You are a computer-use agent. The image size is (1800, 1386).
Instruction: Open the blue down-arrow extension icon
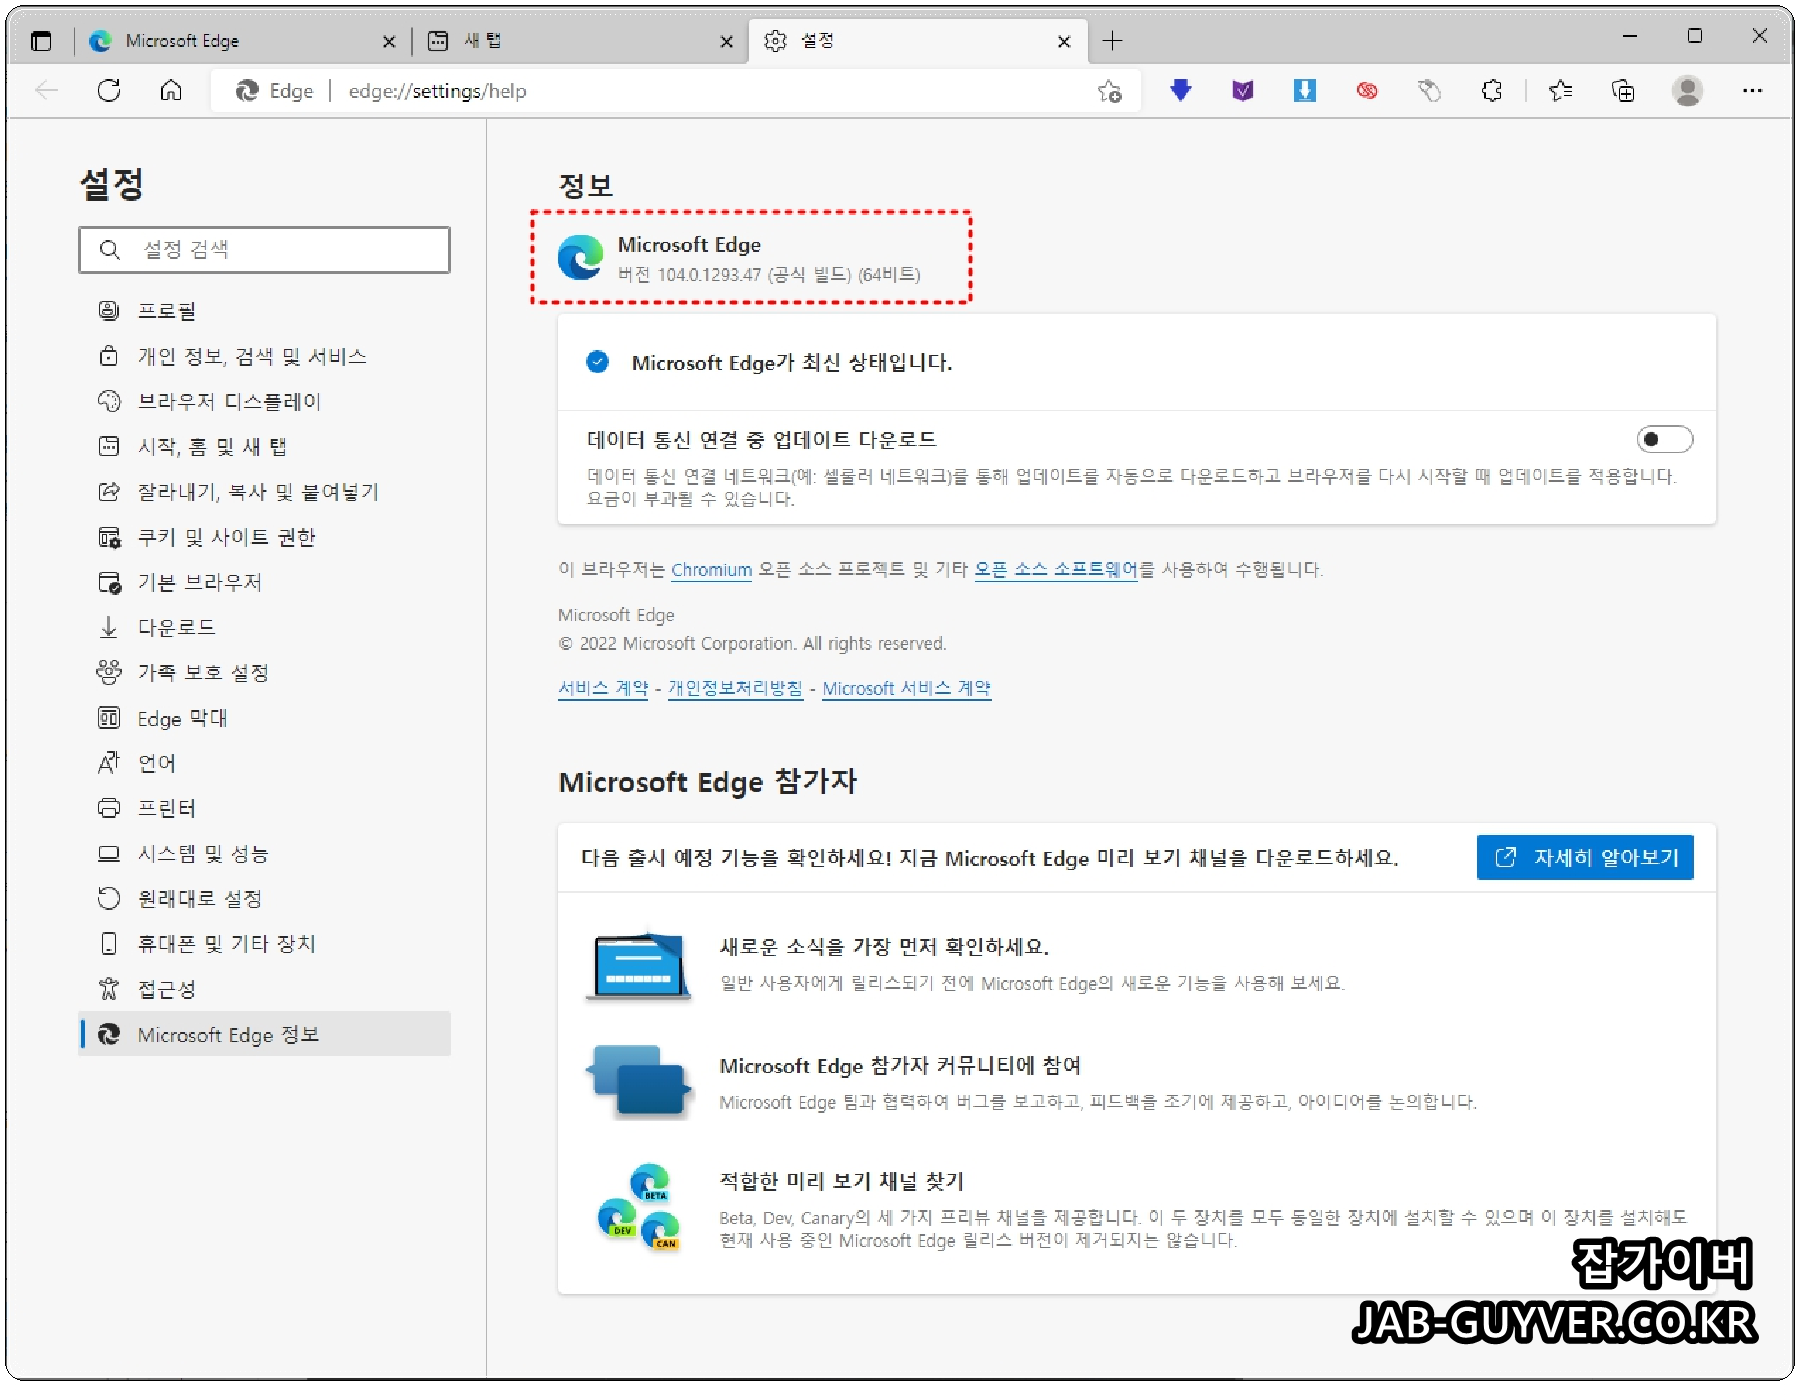click(1181, 91)
